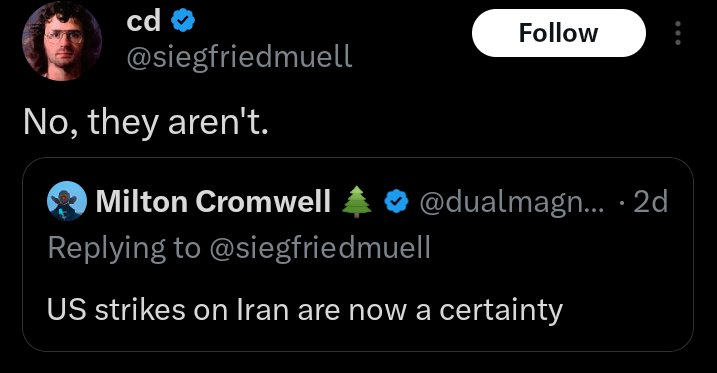Open Milton Cromwell's display name link

(213, 201)
